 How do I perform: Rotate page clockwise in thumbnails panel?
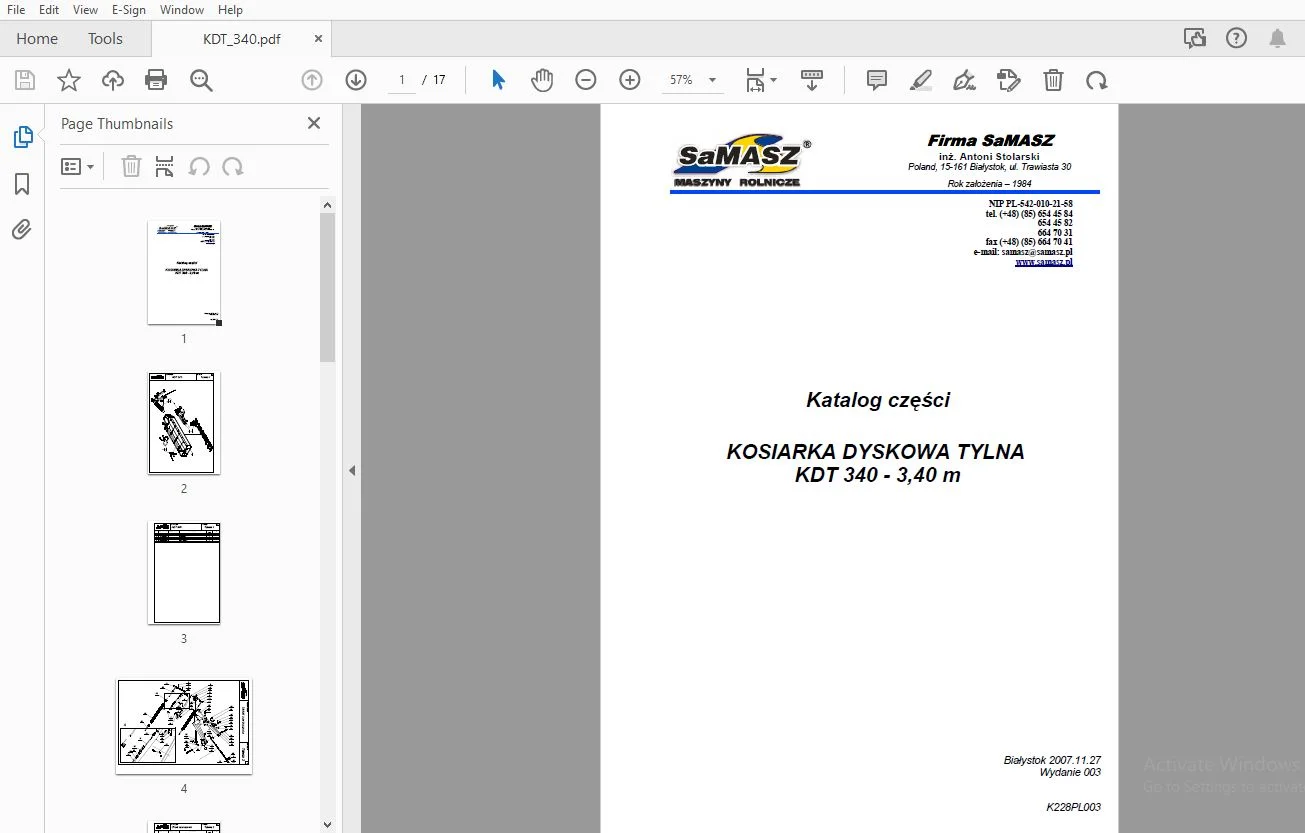233,167
